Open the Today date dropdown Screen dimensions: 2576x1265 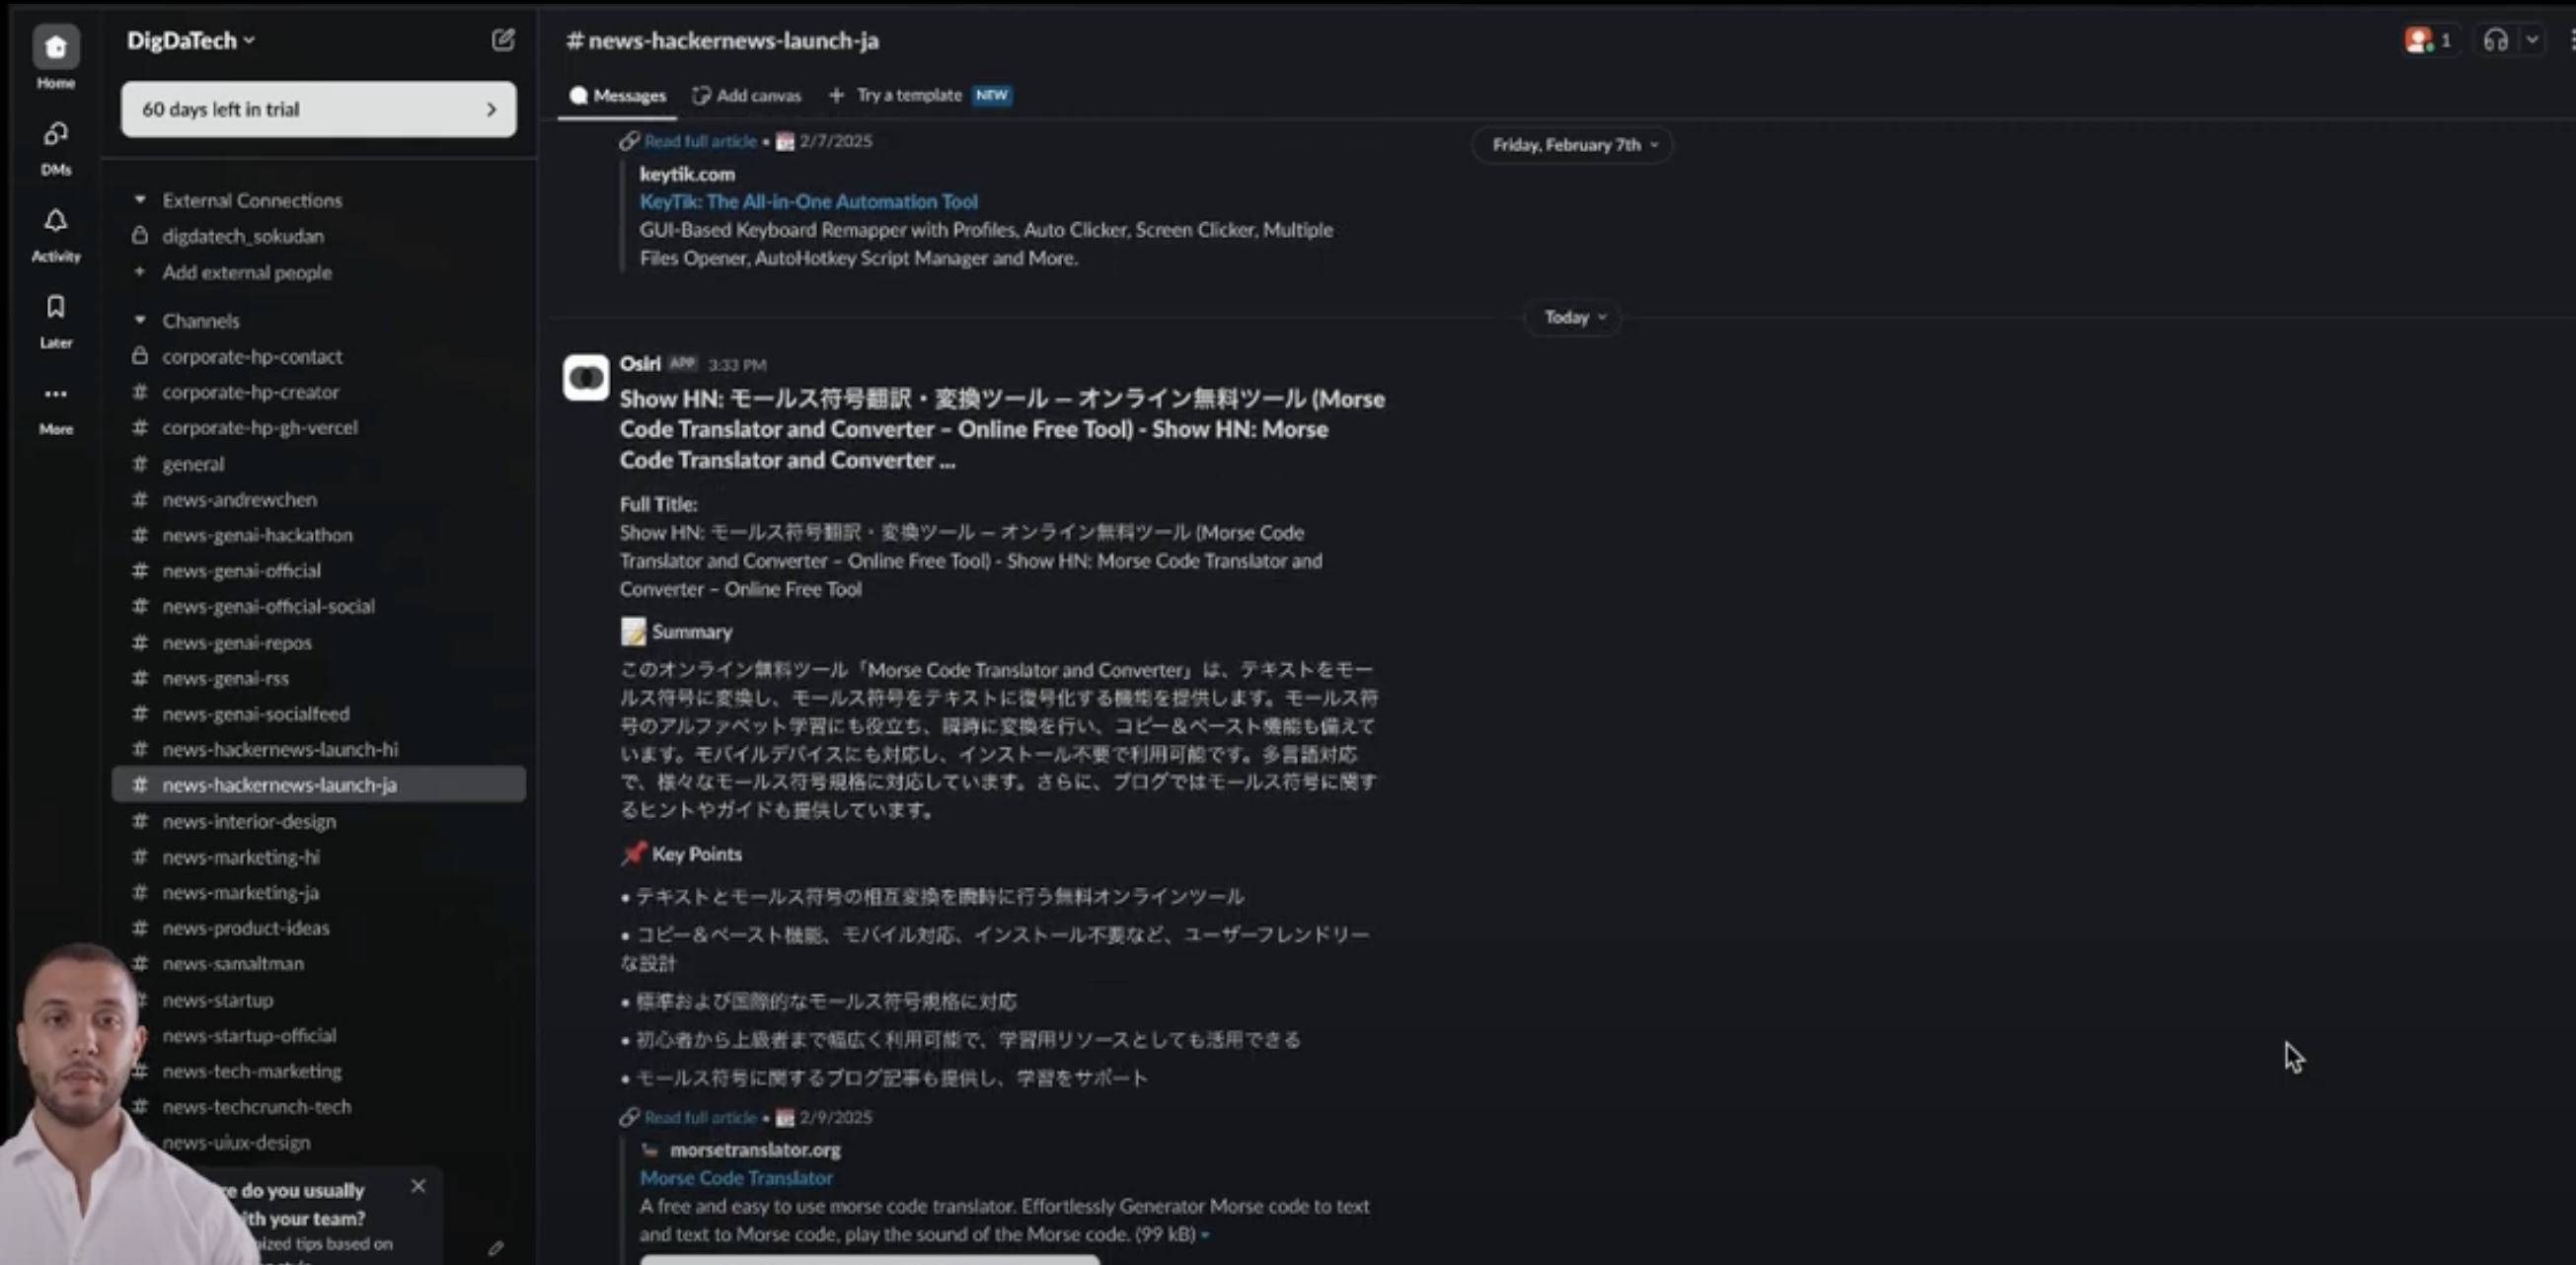tap(1574, 317)
